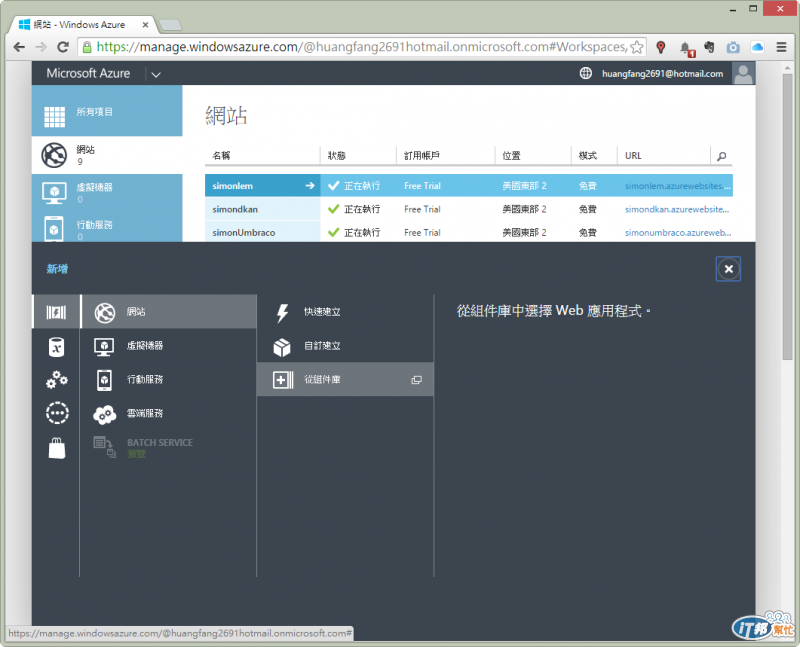This screenshot has width=800, height=647.
Task: Select 自訂建立 custom create option
Action: tap(345, 346)
